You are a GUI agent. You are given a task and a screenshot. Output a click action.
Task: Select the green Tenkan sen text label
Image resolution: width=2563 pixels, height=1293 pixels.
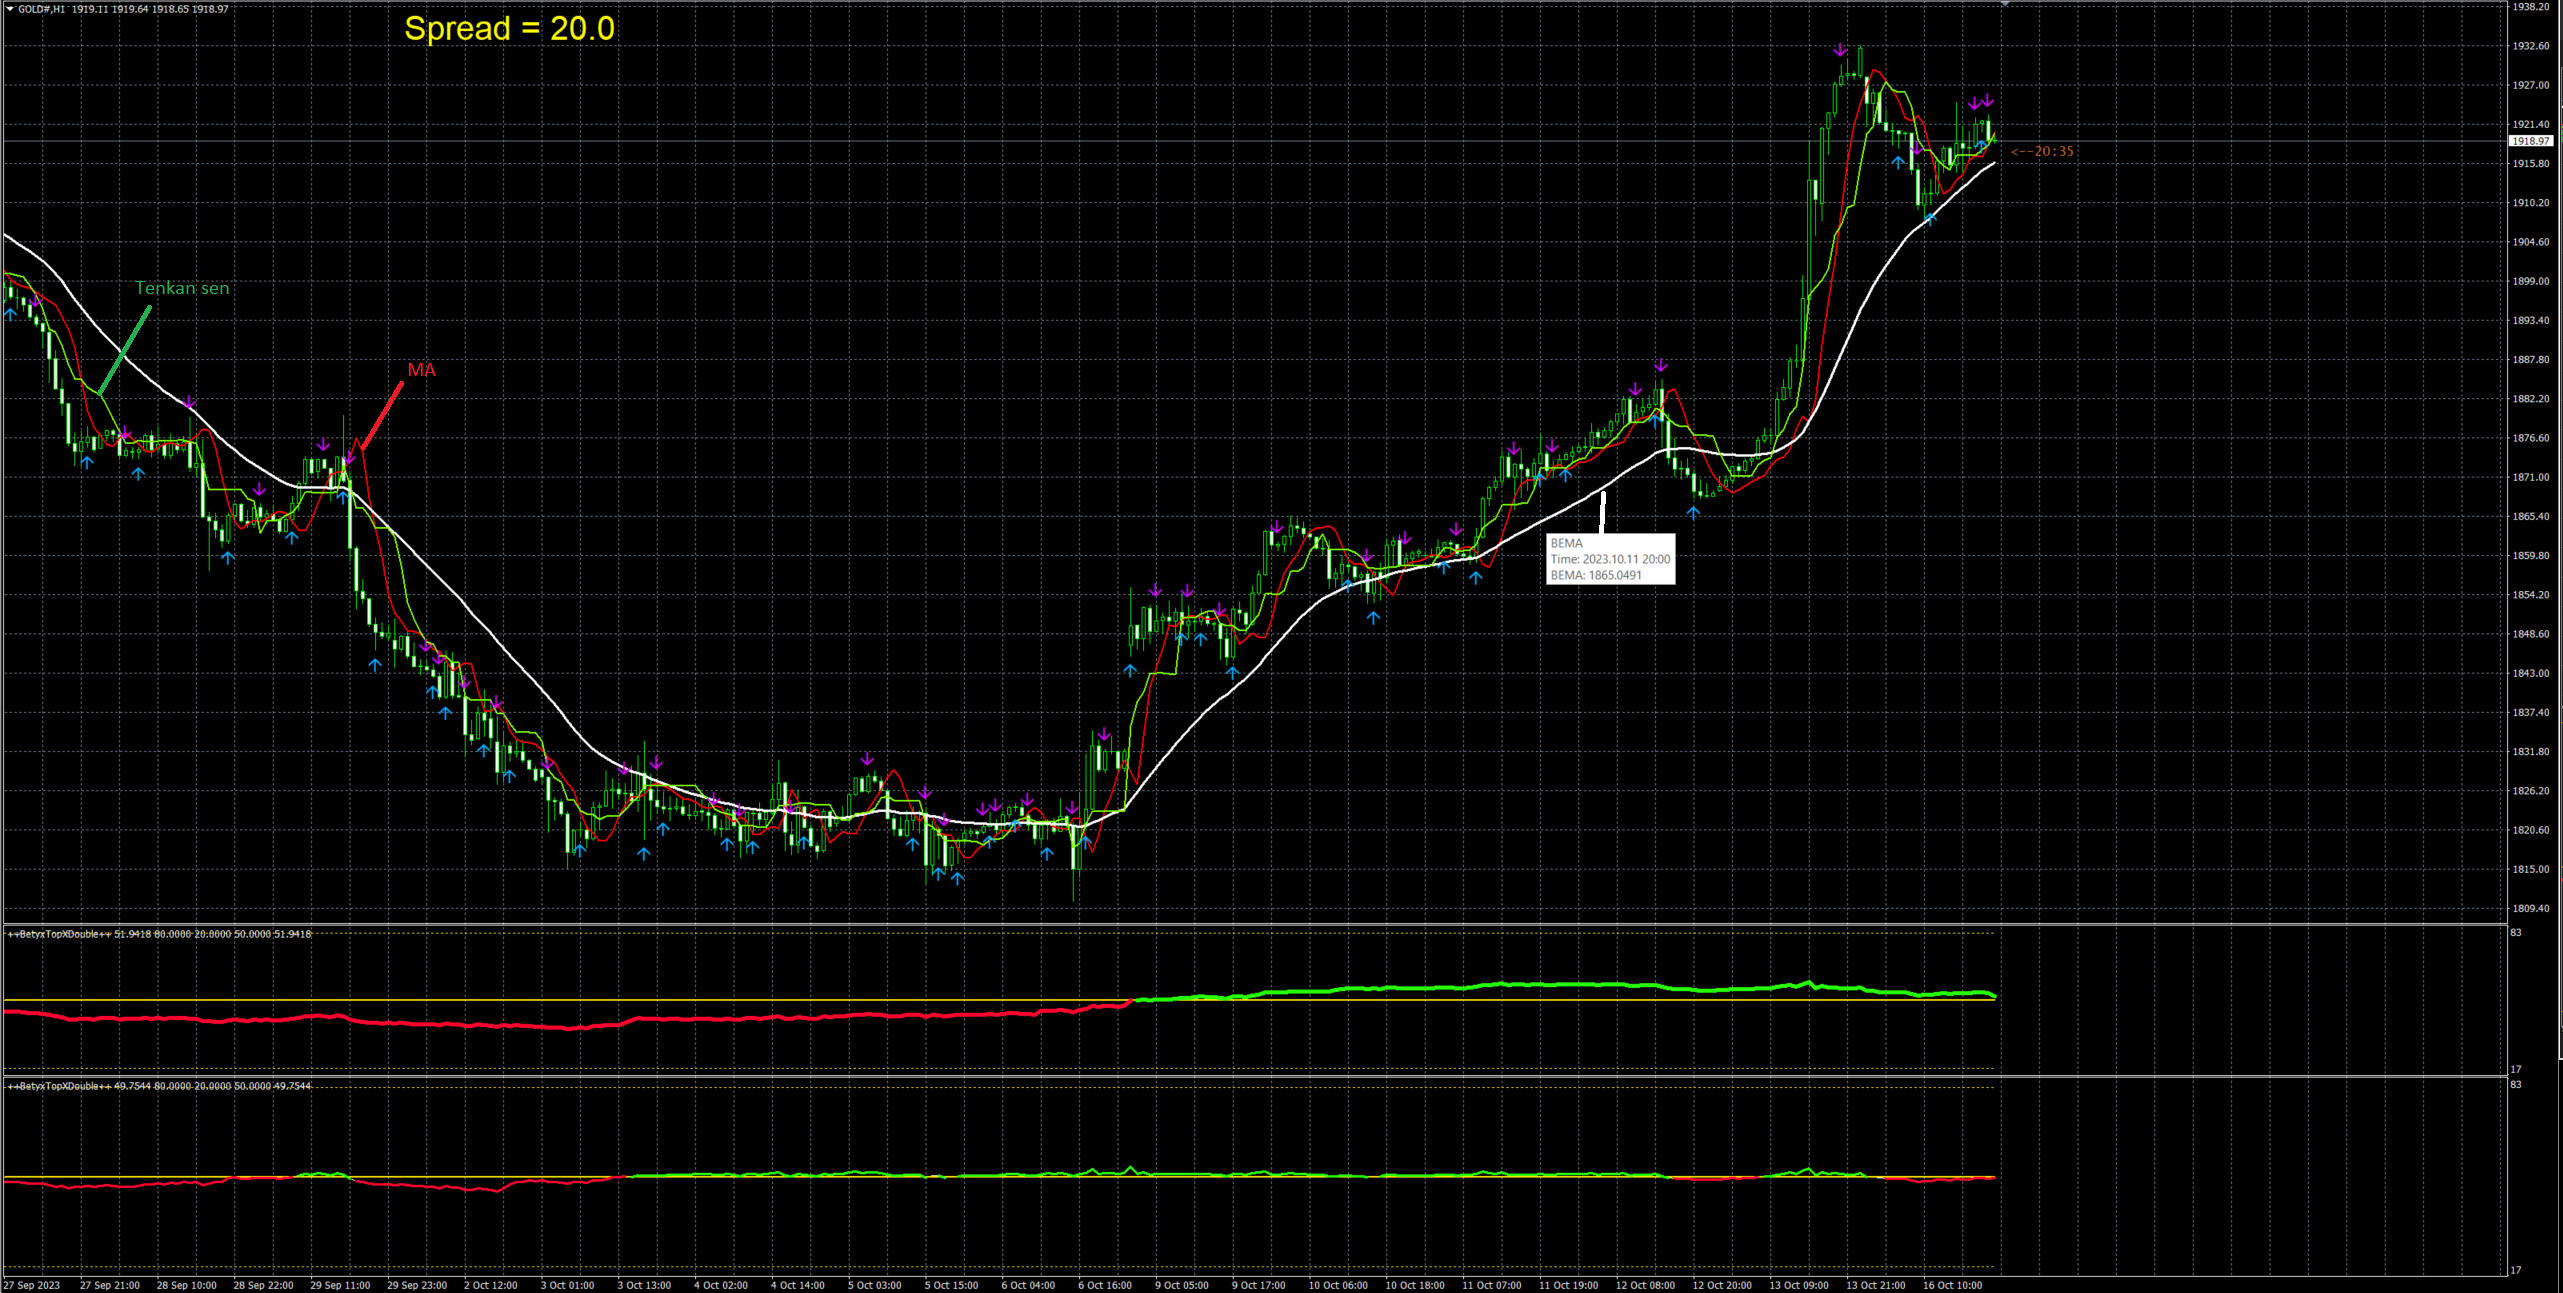pos(182,288)
